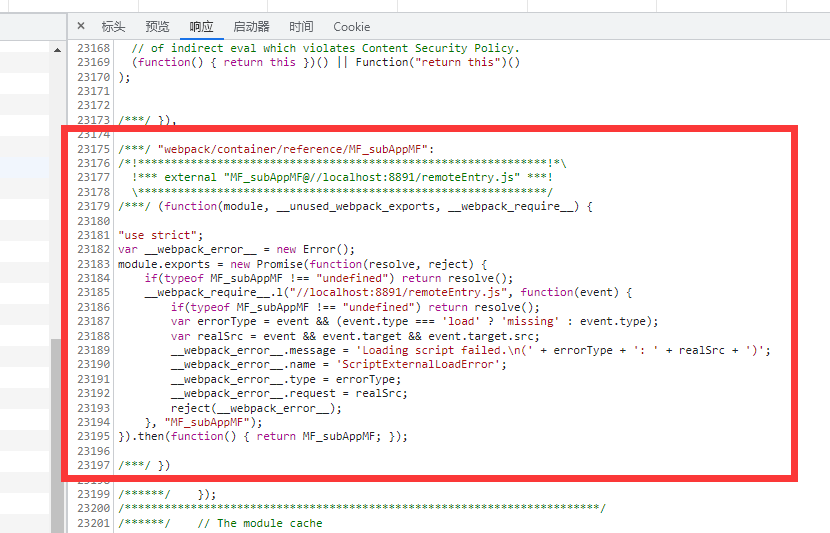Viewport: 830px width, 533px height.
Task: Click the 'indirect eval' comment line
Action: [x=326, y=48]
